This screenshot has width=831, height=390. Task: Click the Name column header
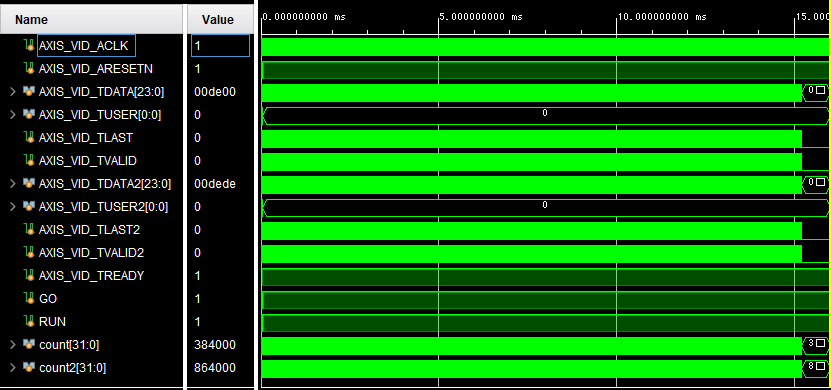[x=91, y=20]
